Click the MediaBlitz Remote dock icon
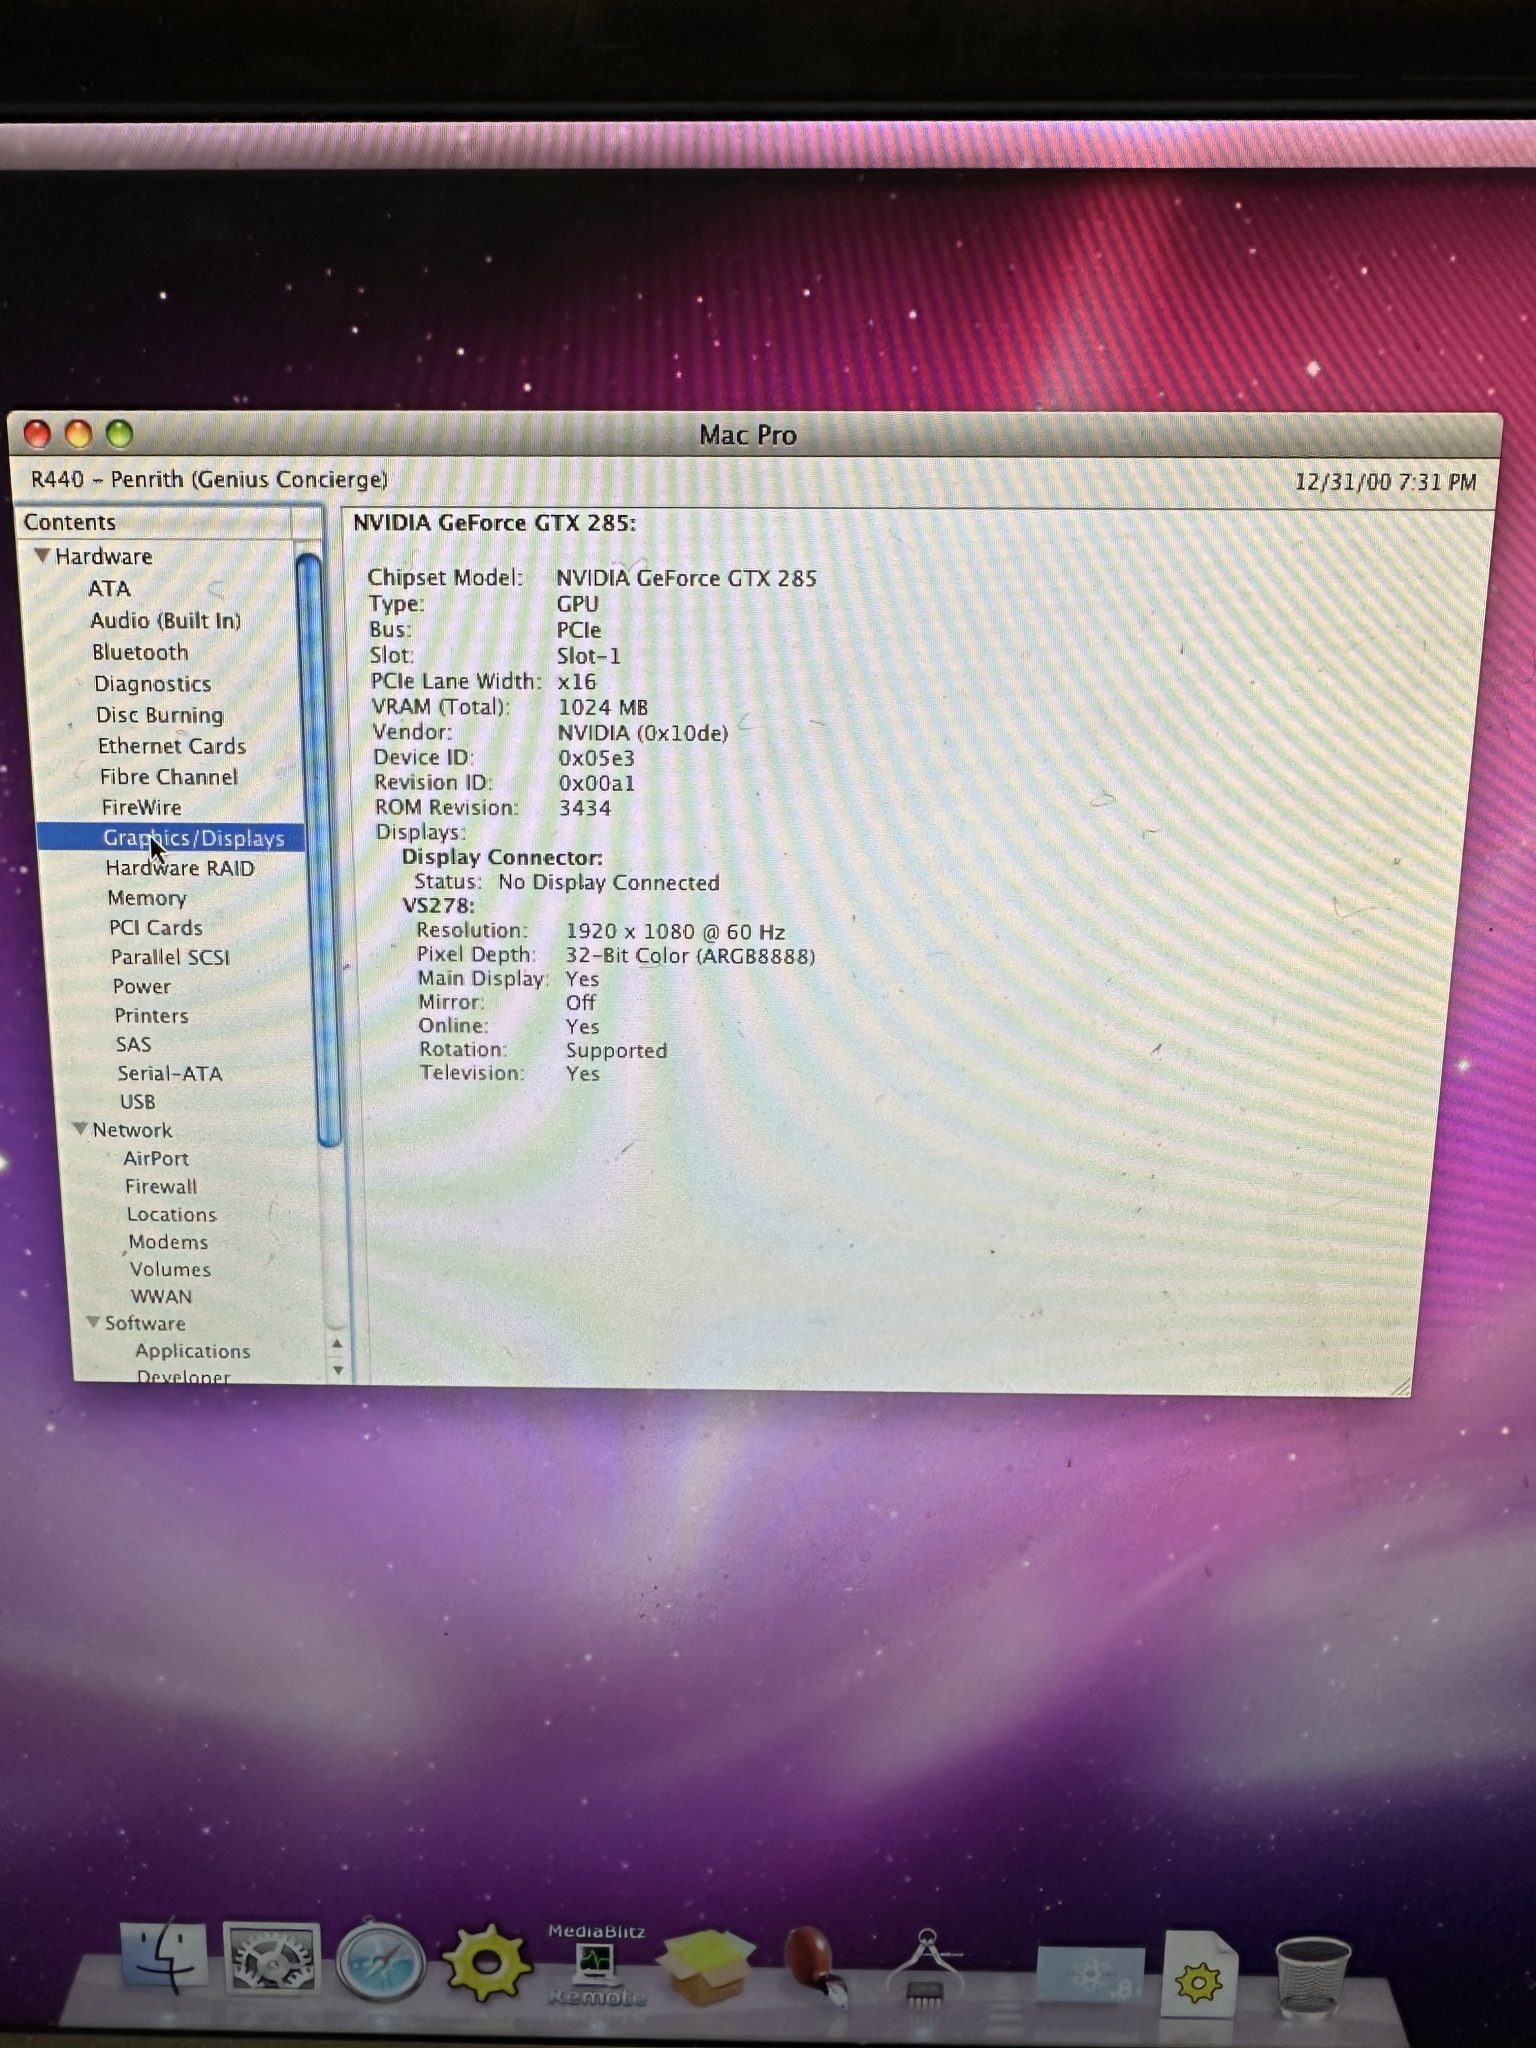This screenshot has height=2048, width=1536. coord(596,1966)
